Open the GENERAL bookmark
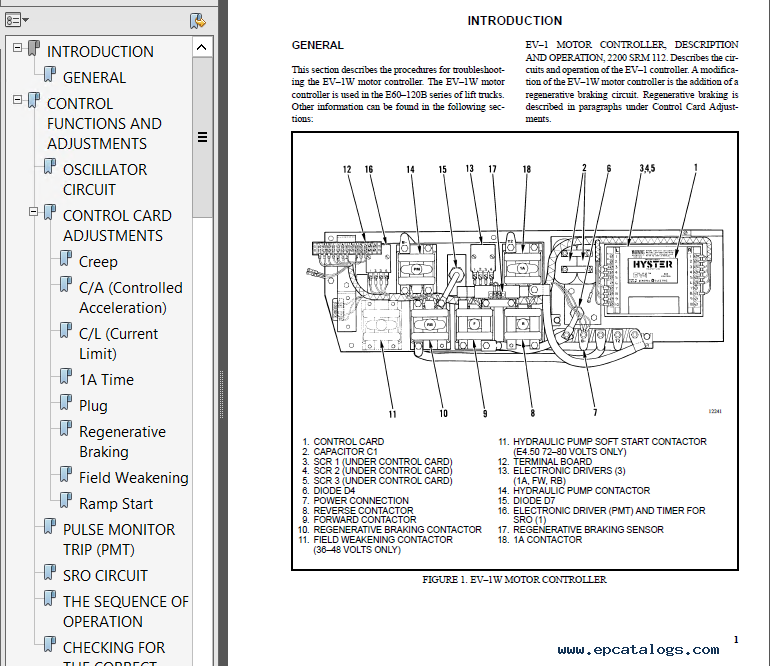770x666 pixels. point(94,78)
